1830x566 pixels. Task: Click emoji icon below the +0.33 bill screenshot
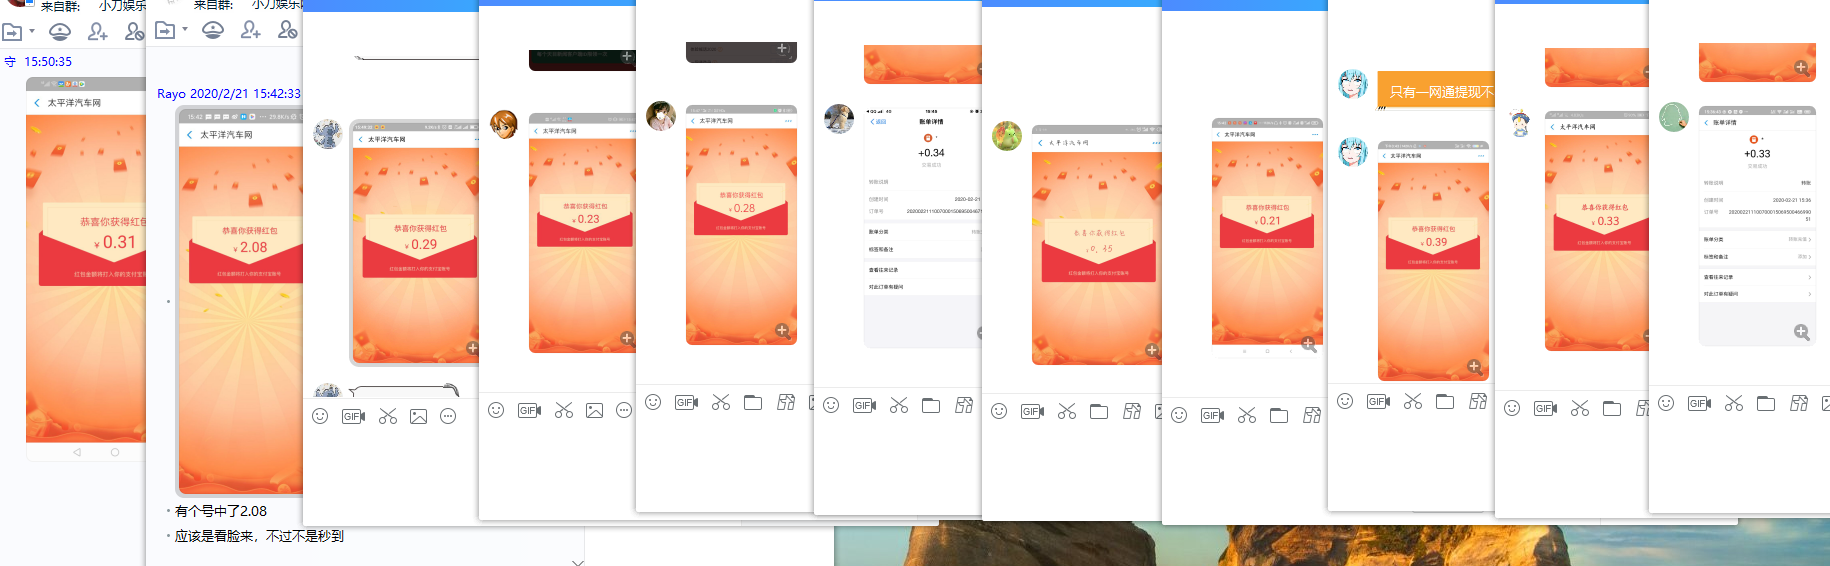pos(1666,403)
